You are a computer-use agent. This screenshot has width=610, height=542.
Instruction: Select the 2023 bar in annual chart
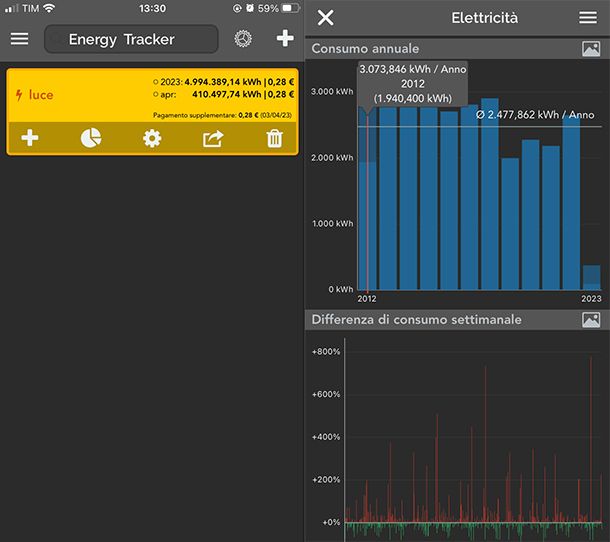591,277
